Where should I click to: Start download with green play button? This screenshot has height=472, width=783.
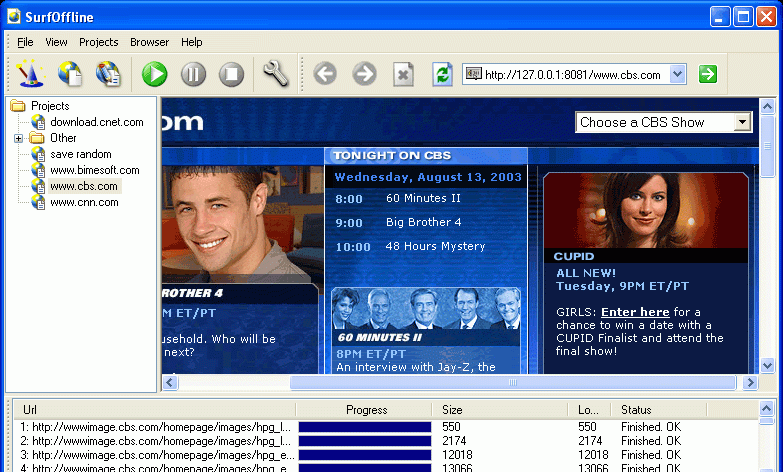tap(154, 74)
